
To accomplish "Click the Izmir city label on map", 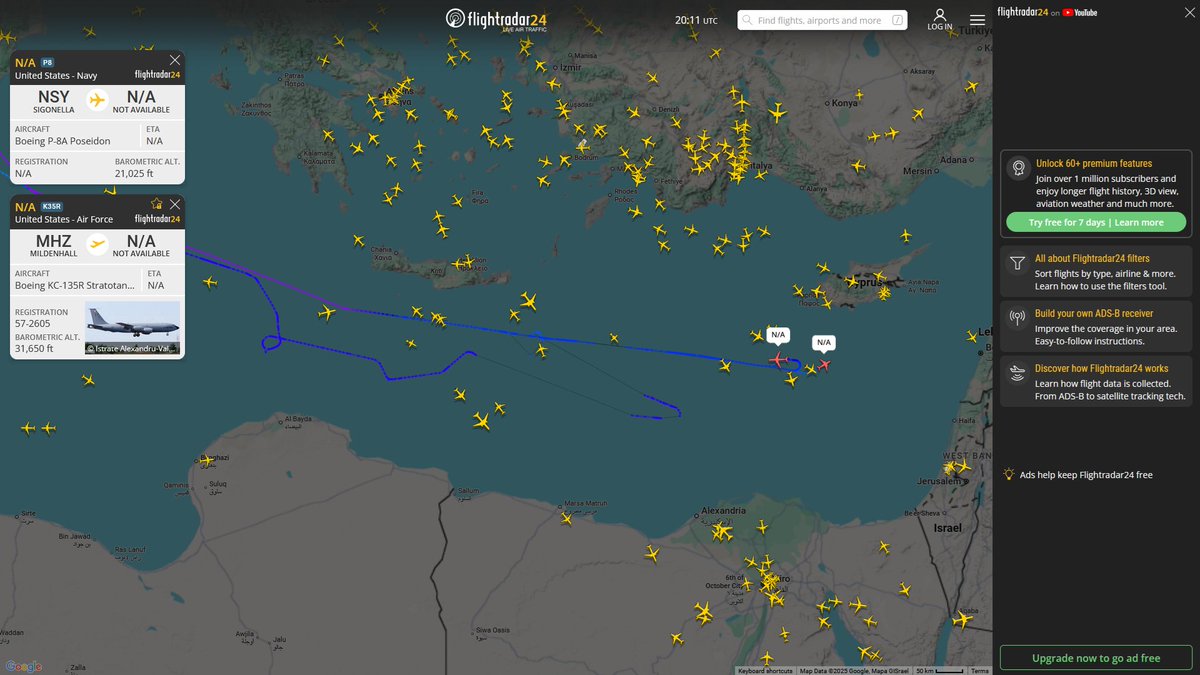I will [569, 67].
